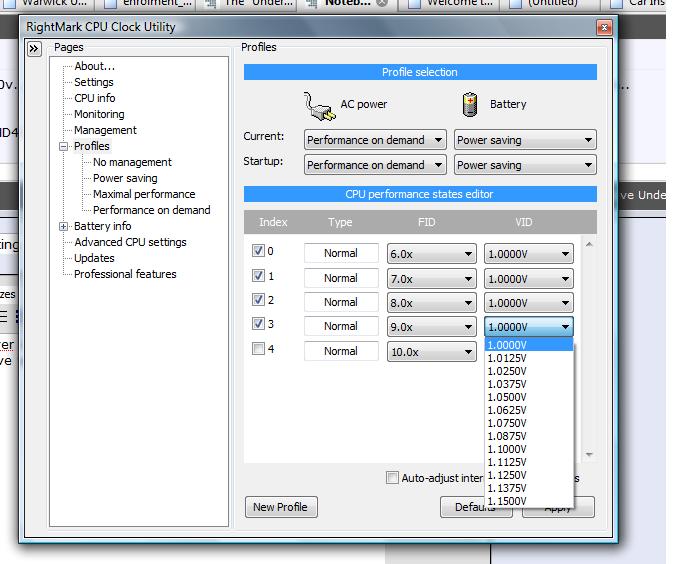Choose 1.0375V in the voltage list
Image resolution: width=683 pixels, height=564 pixels.
click(529, 384)
